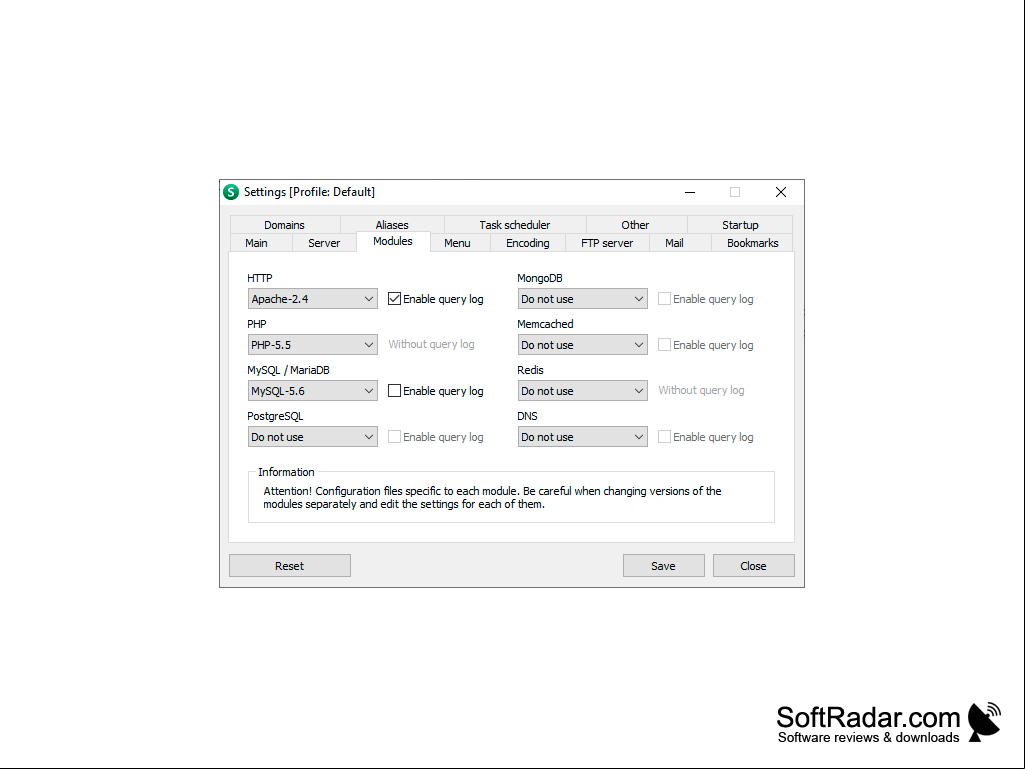The width and height of the screenshot is (1025, 769).
Task: Expand the Memcached module dropdown
Action: 582,345
